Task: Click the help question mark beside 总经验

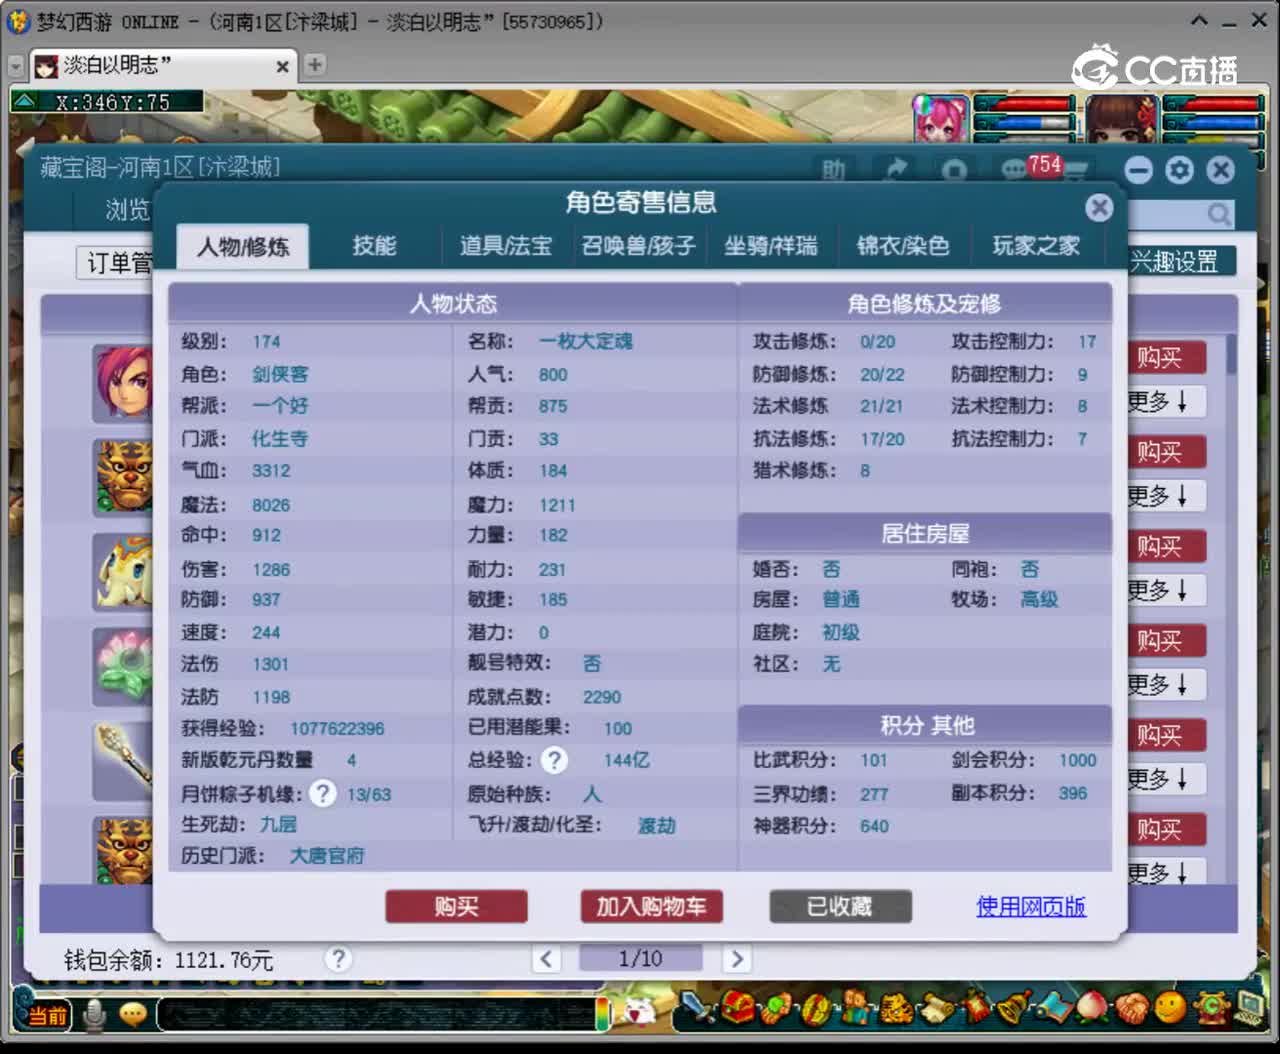Action: [x=554, y=760]
